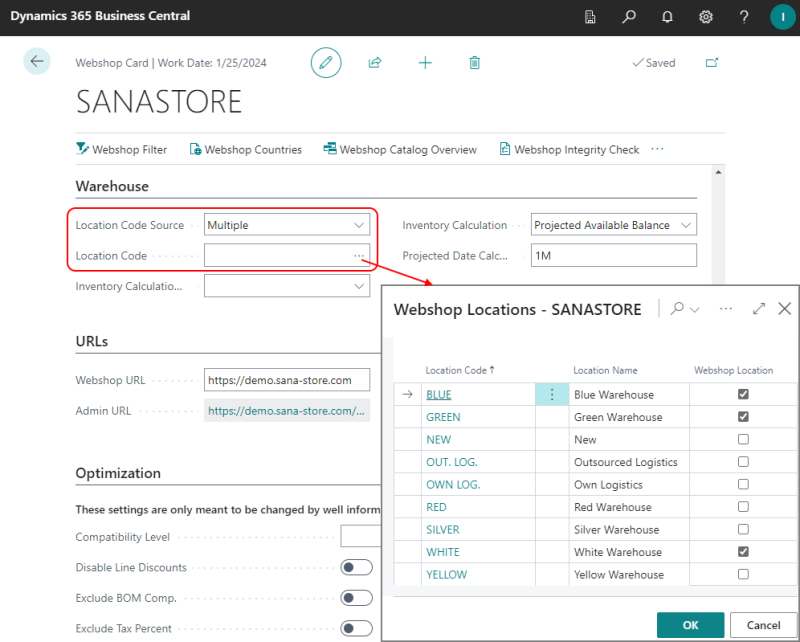Viewport: 800px width, 642px height.
Task: Open Webshop Countries action
Action: [246, 150]
